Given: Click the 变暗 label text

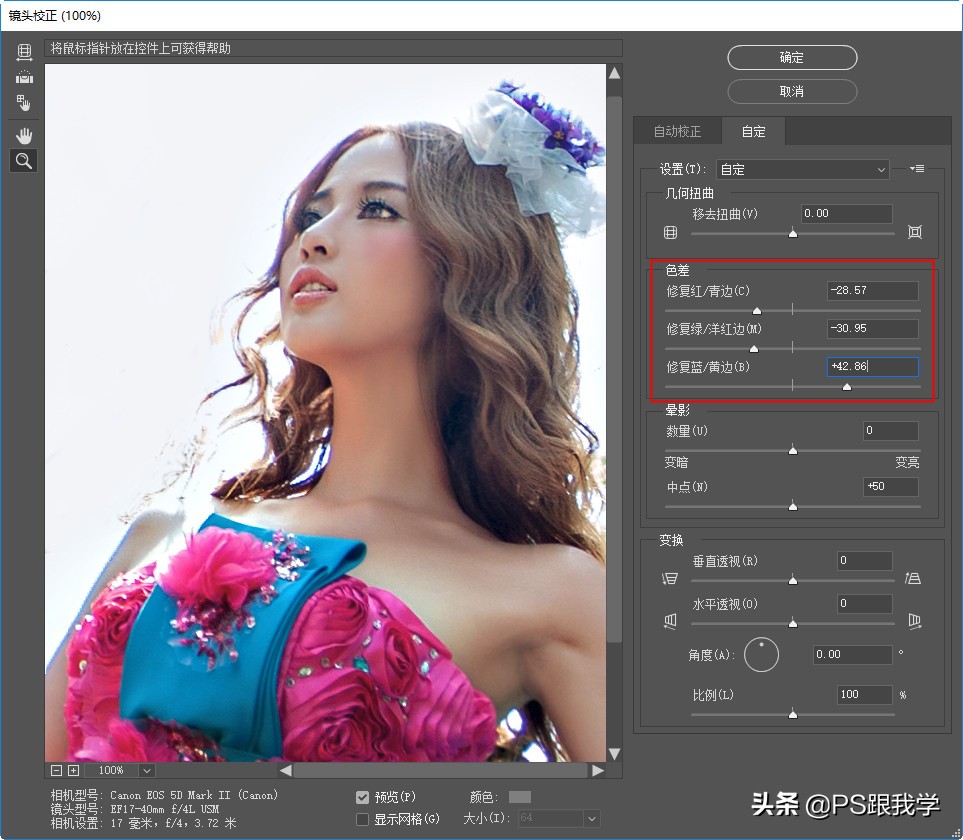Looking at the screenshot, I should 677,462.
